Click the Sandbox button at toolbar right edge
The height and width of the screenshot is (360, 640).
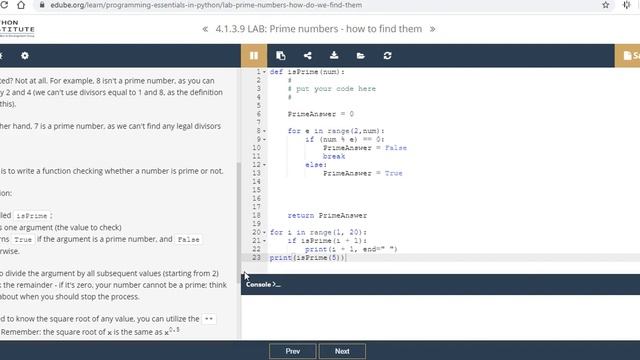point(627,56)
